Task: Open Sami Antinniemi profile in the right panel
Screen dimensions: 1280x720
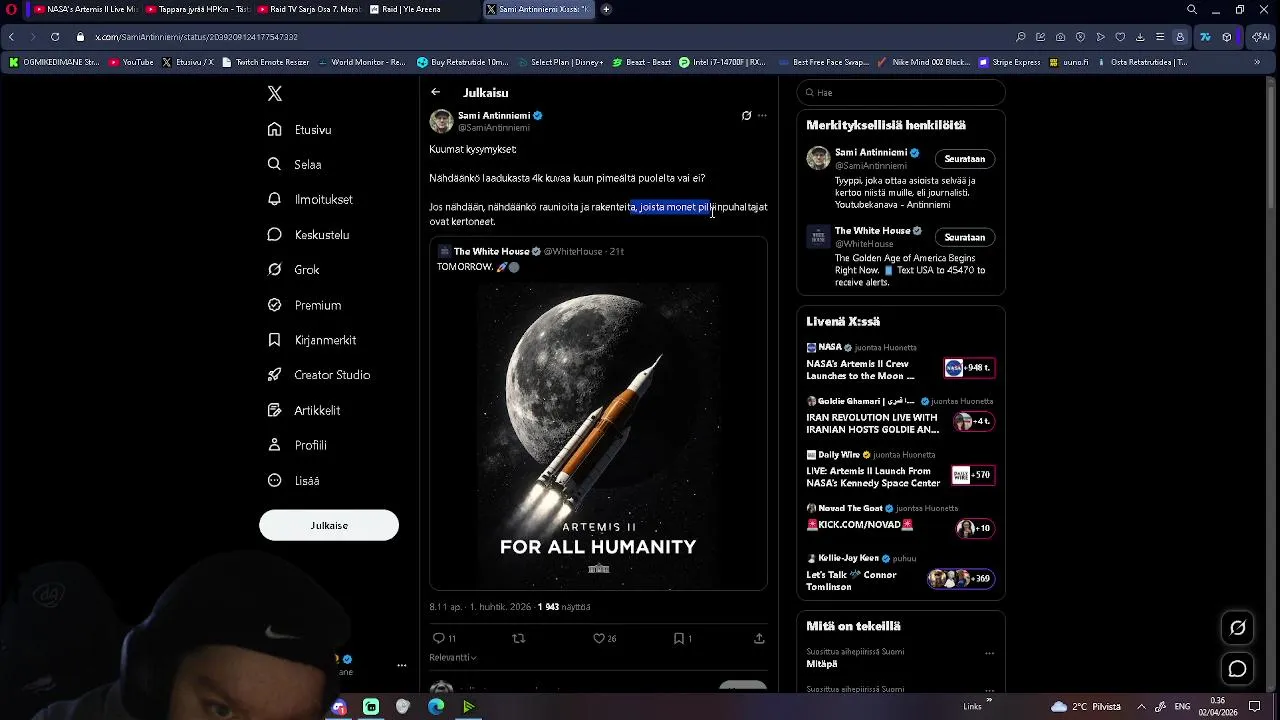Action: pyautogui.click(x=877, y=153)
